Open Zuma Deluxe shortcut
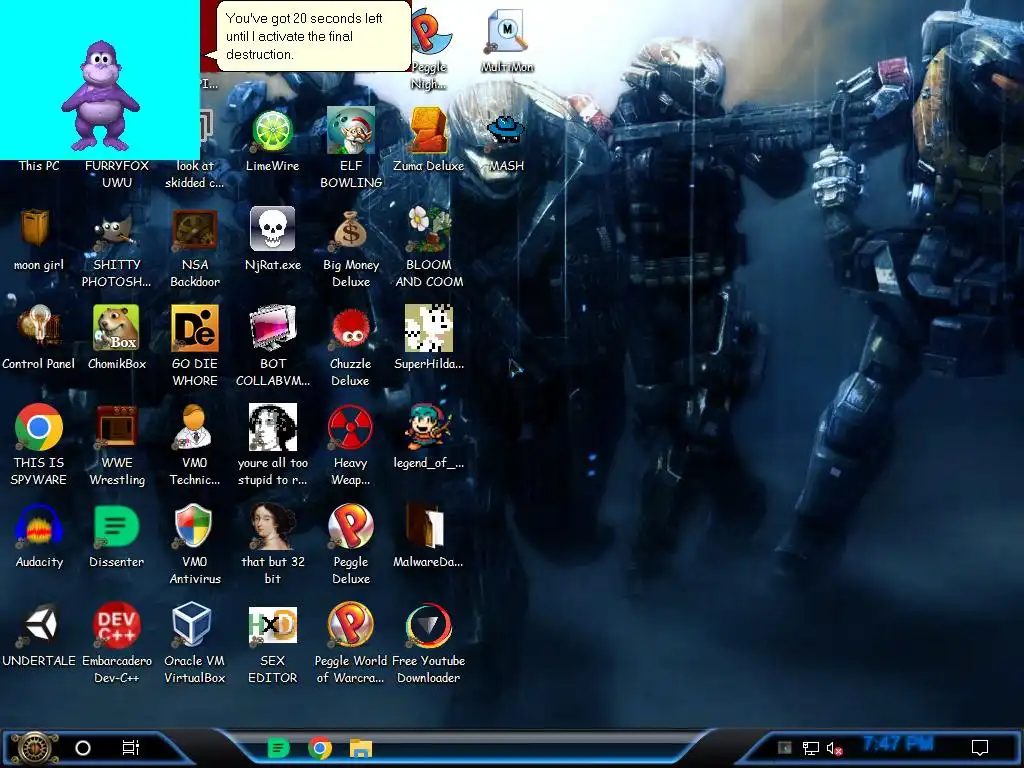Viewport: 1024px width, 768px height. click(428, 131)
